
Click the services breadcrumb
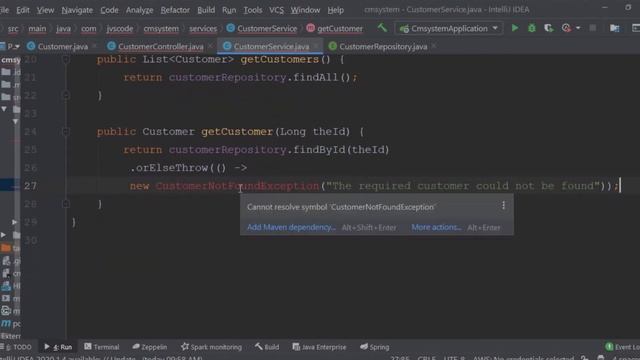[x=203, y=29]
